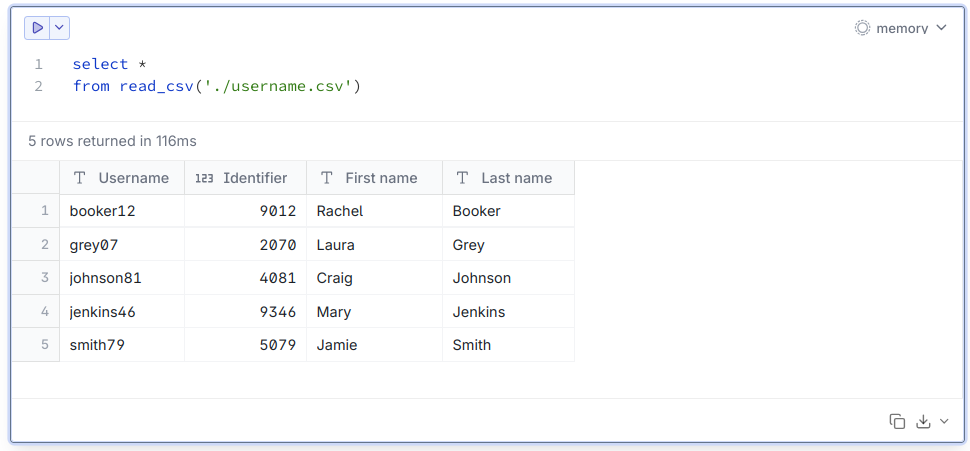The width and height of the screenshot is (970, 451).
Task: Sort by the Username column header
Action: [122, 178]
